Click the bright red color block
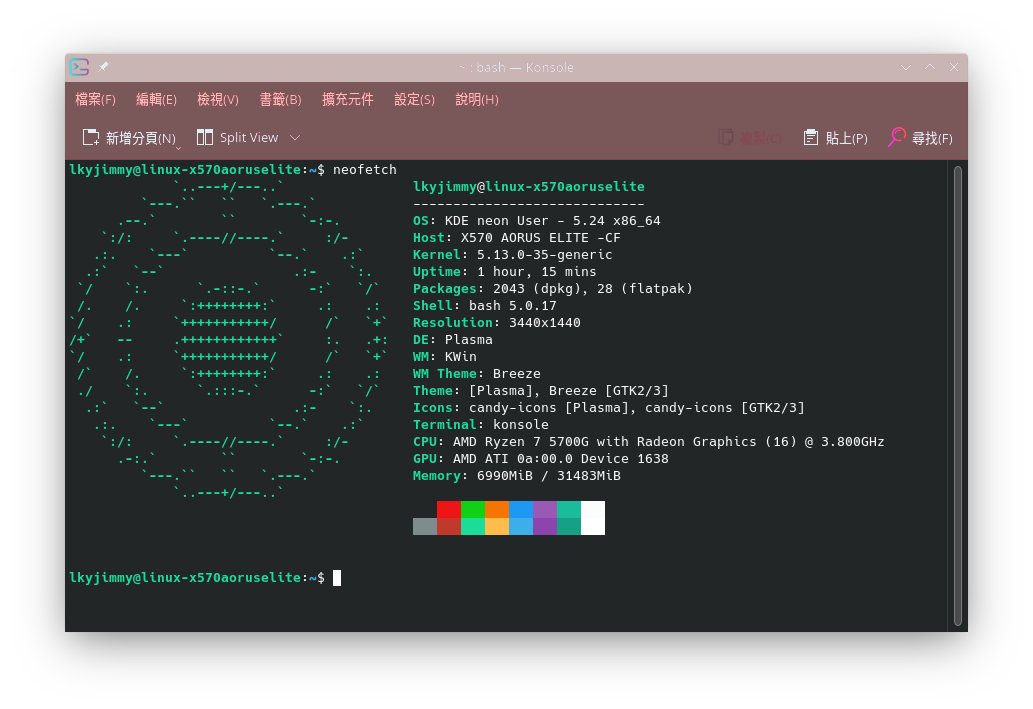 coord(449,509)
